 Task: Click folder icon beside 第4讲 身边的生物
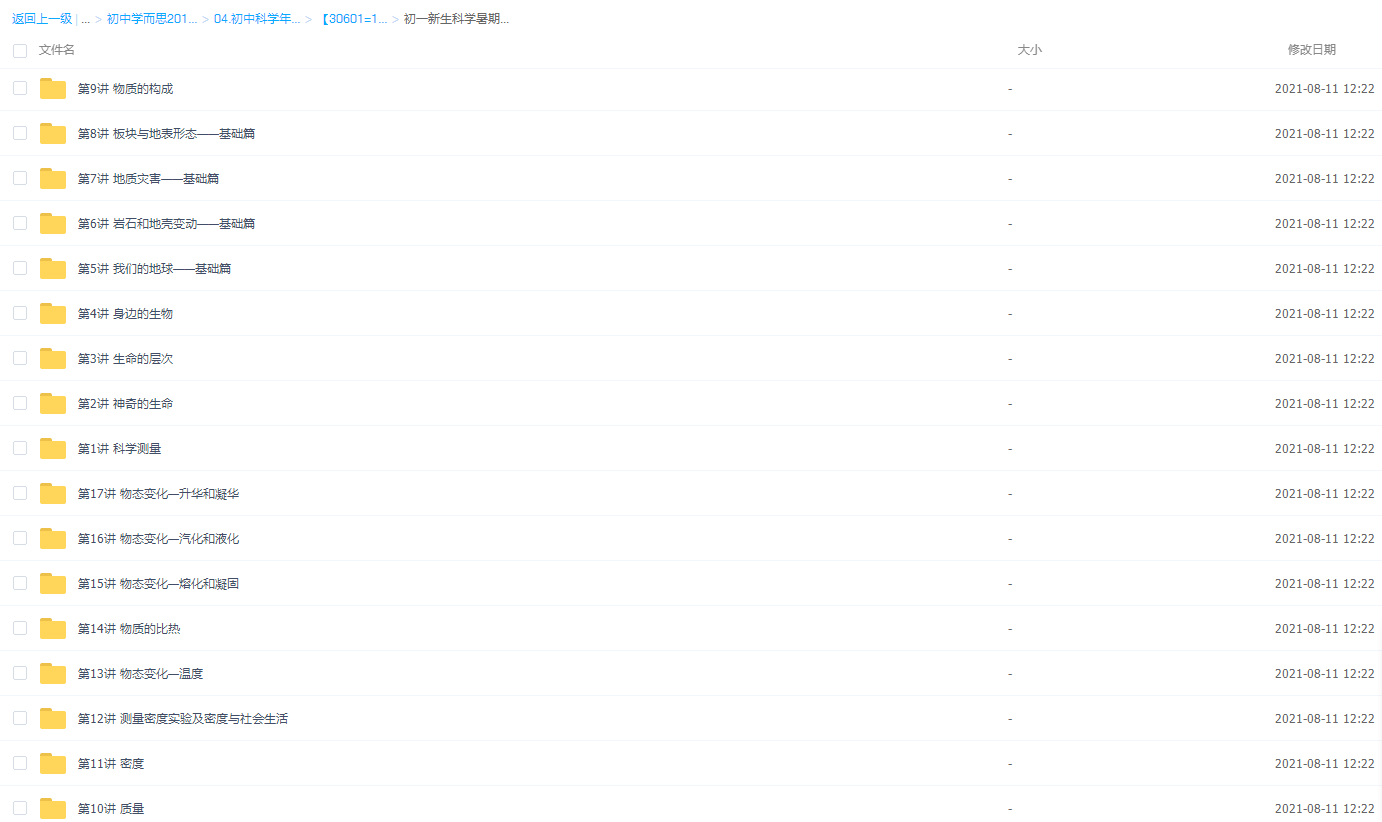coord(53,314)
